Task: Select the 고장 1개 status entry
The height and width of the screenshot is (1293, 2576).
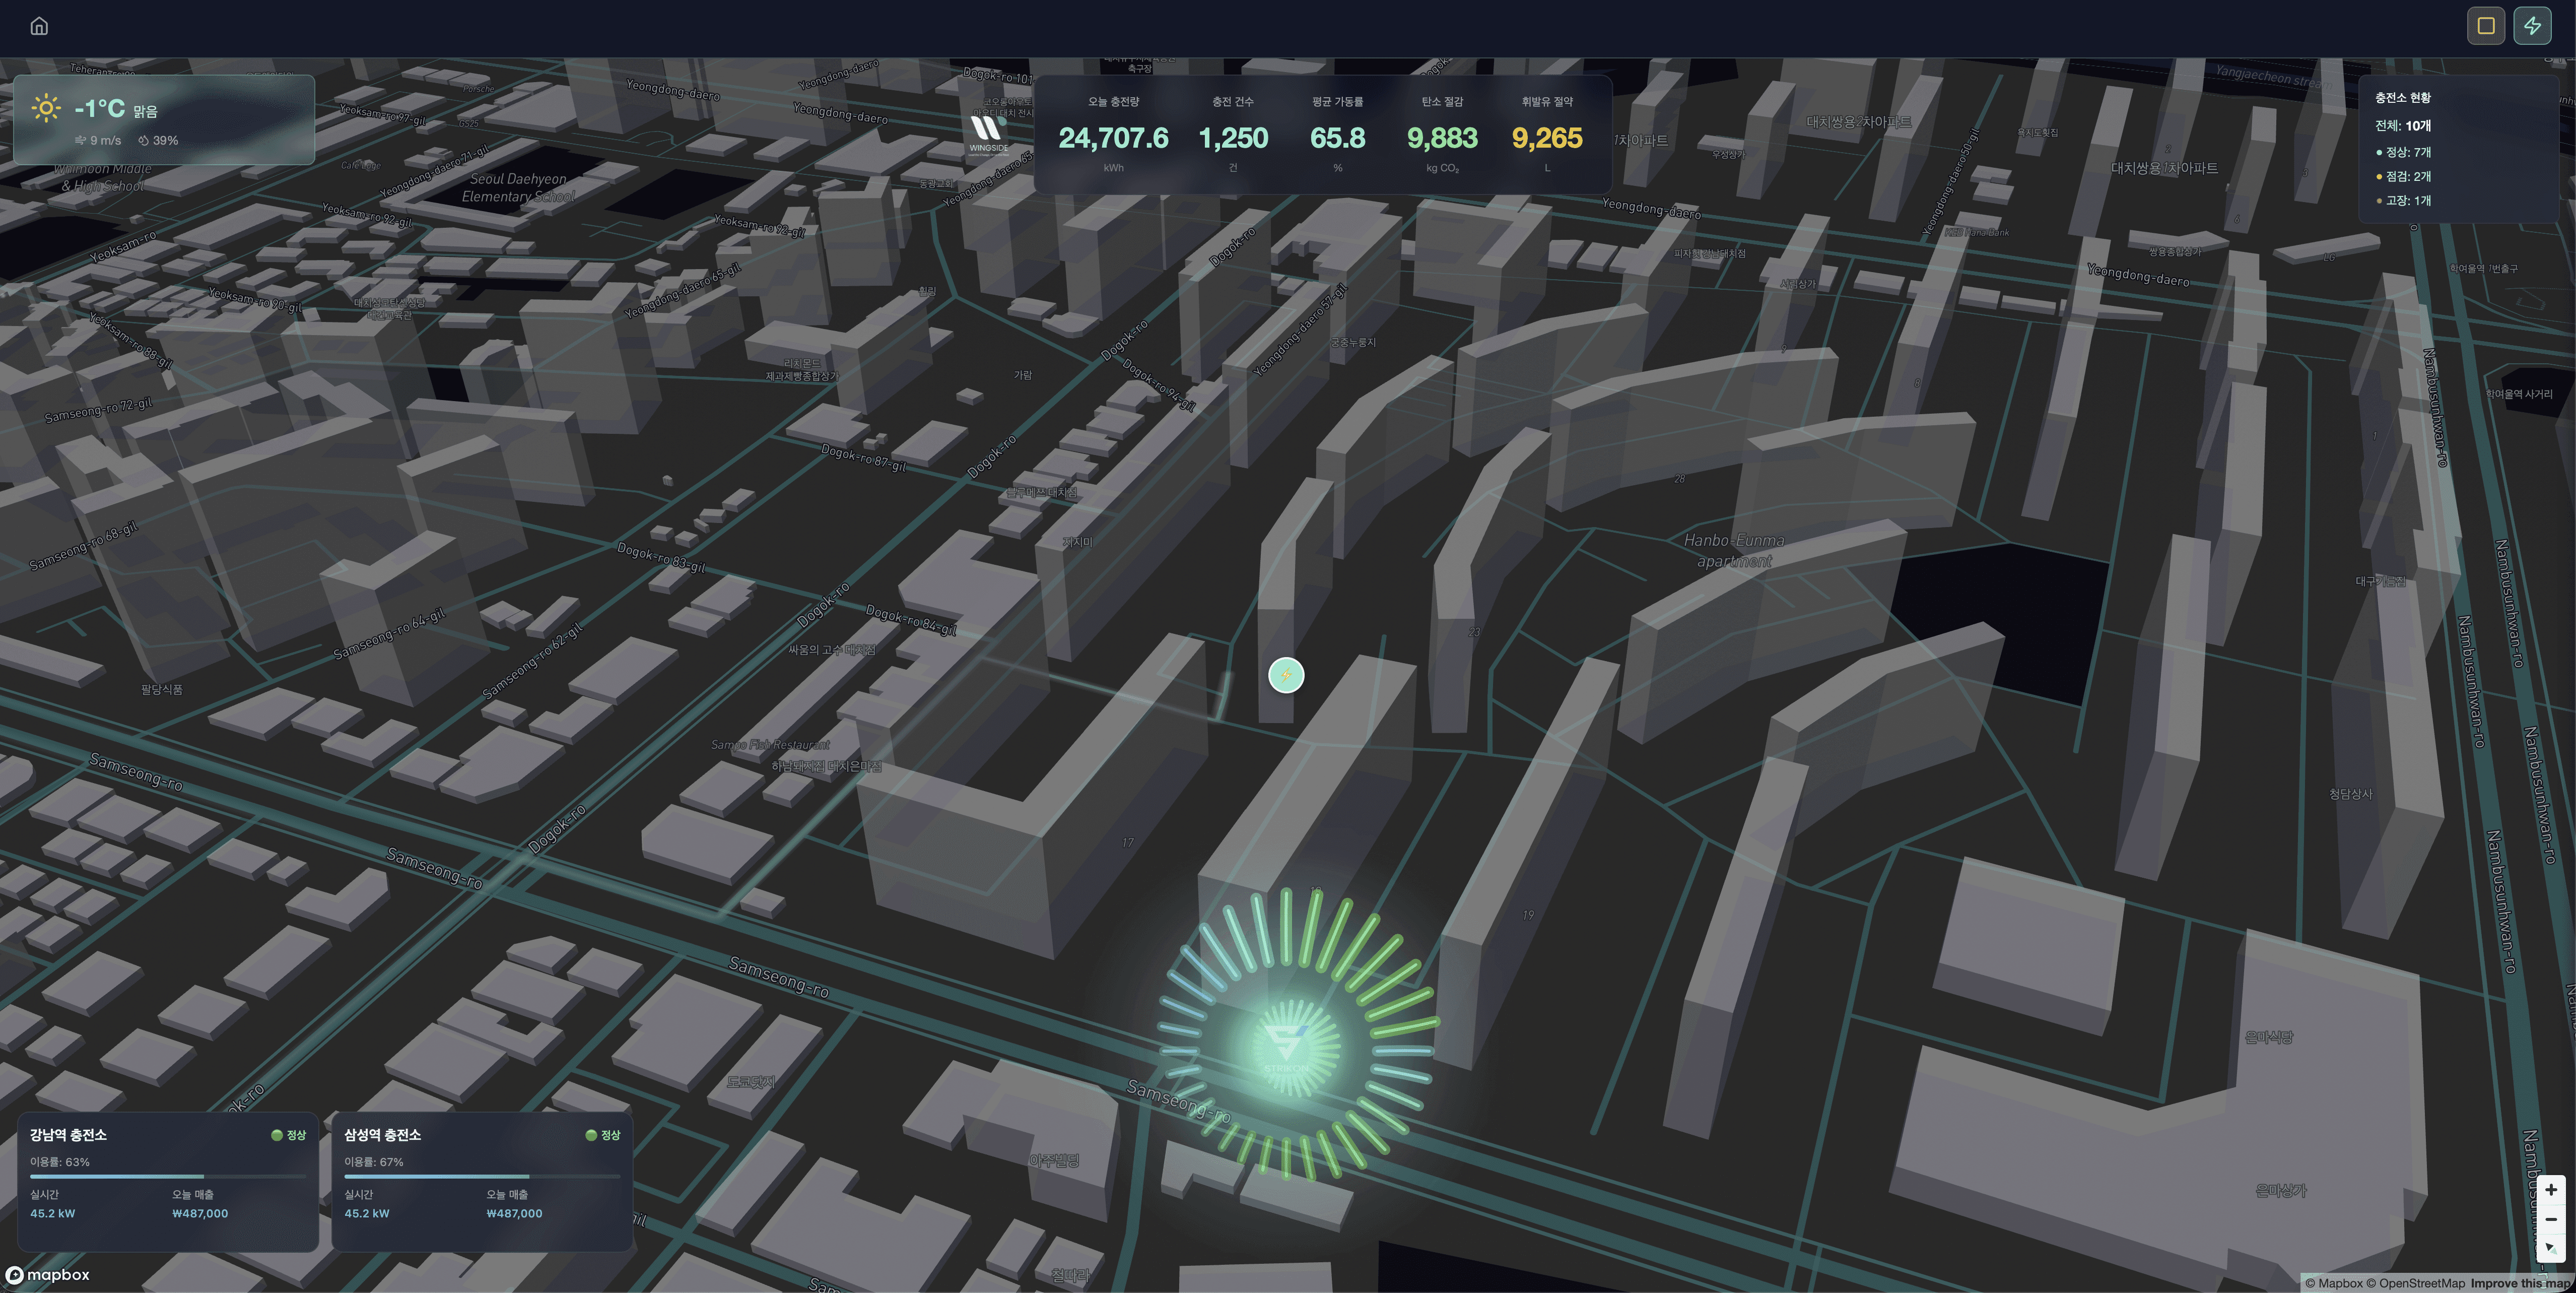Action: pos(2407,200)
